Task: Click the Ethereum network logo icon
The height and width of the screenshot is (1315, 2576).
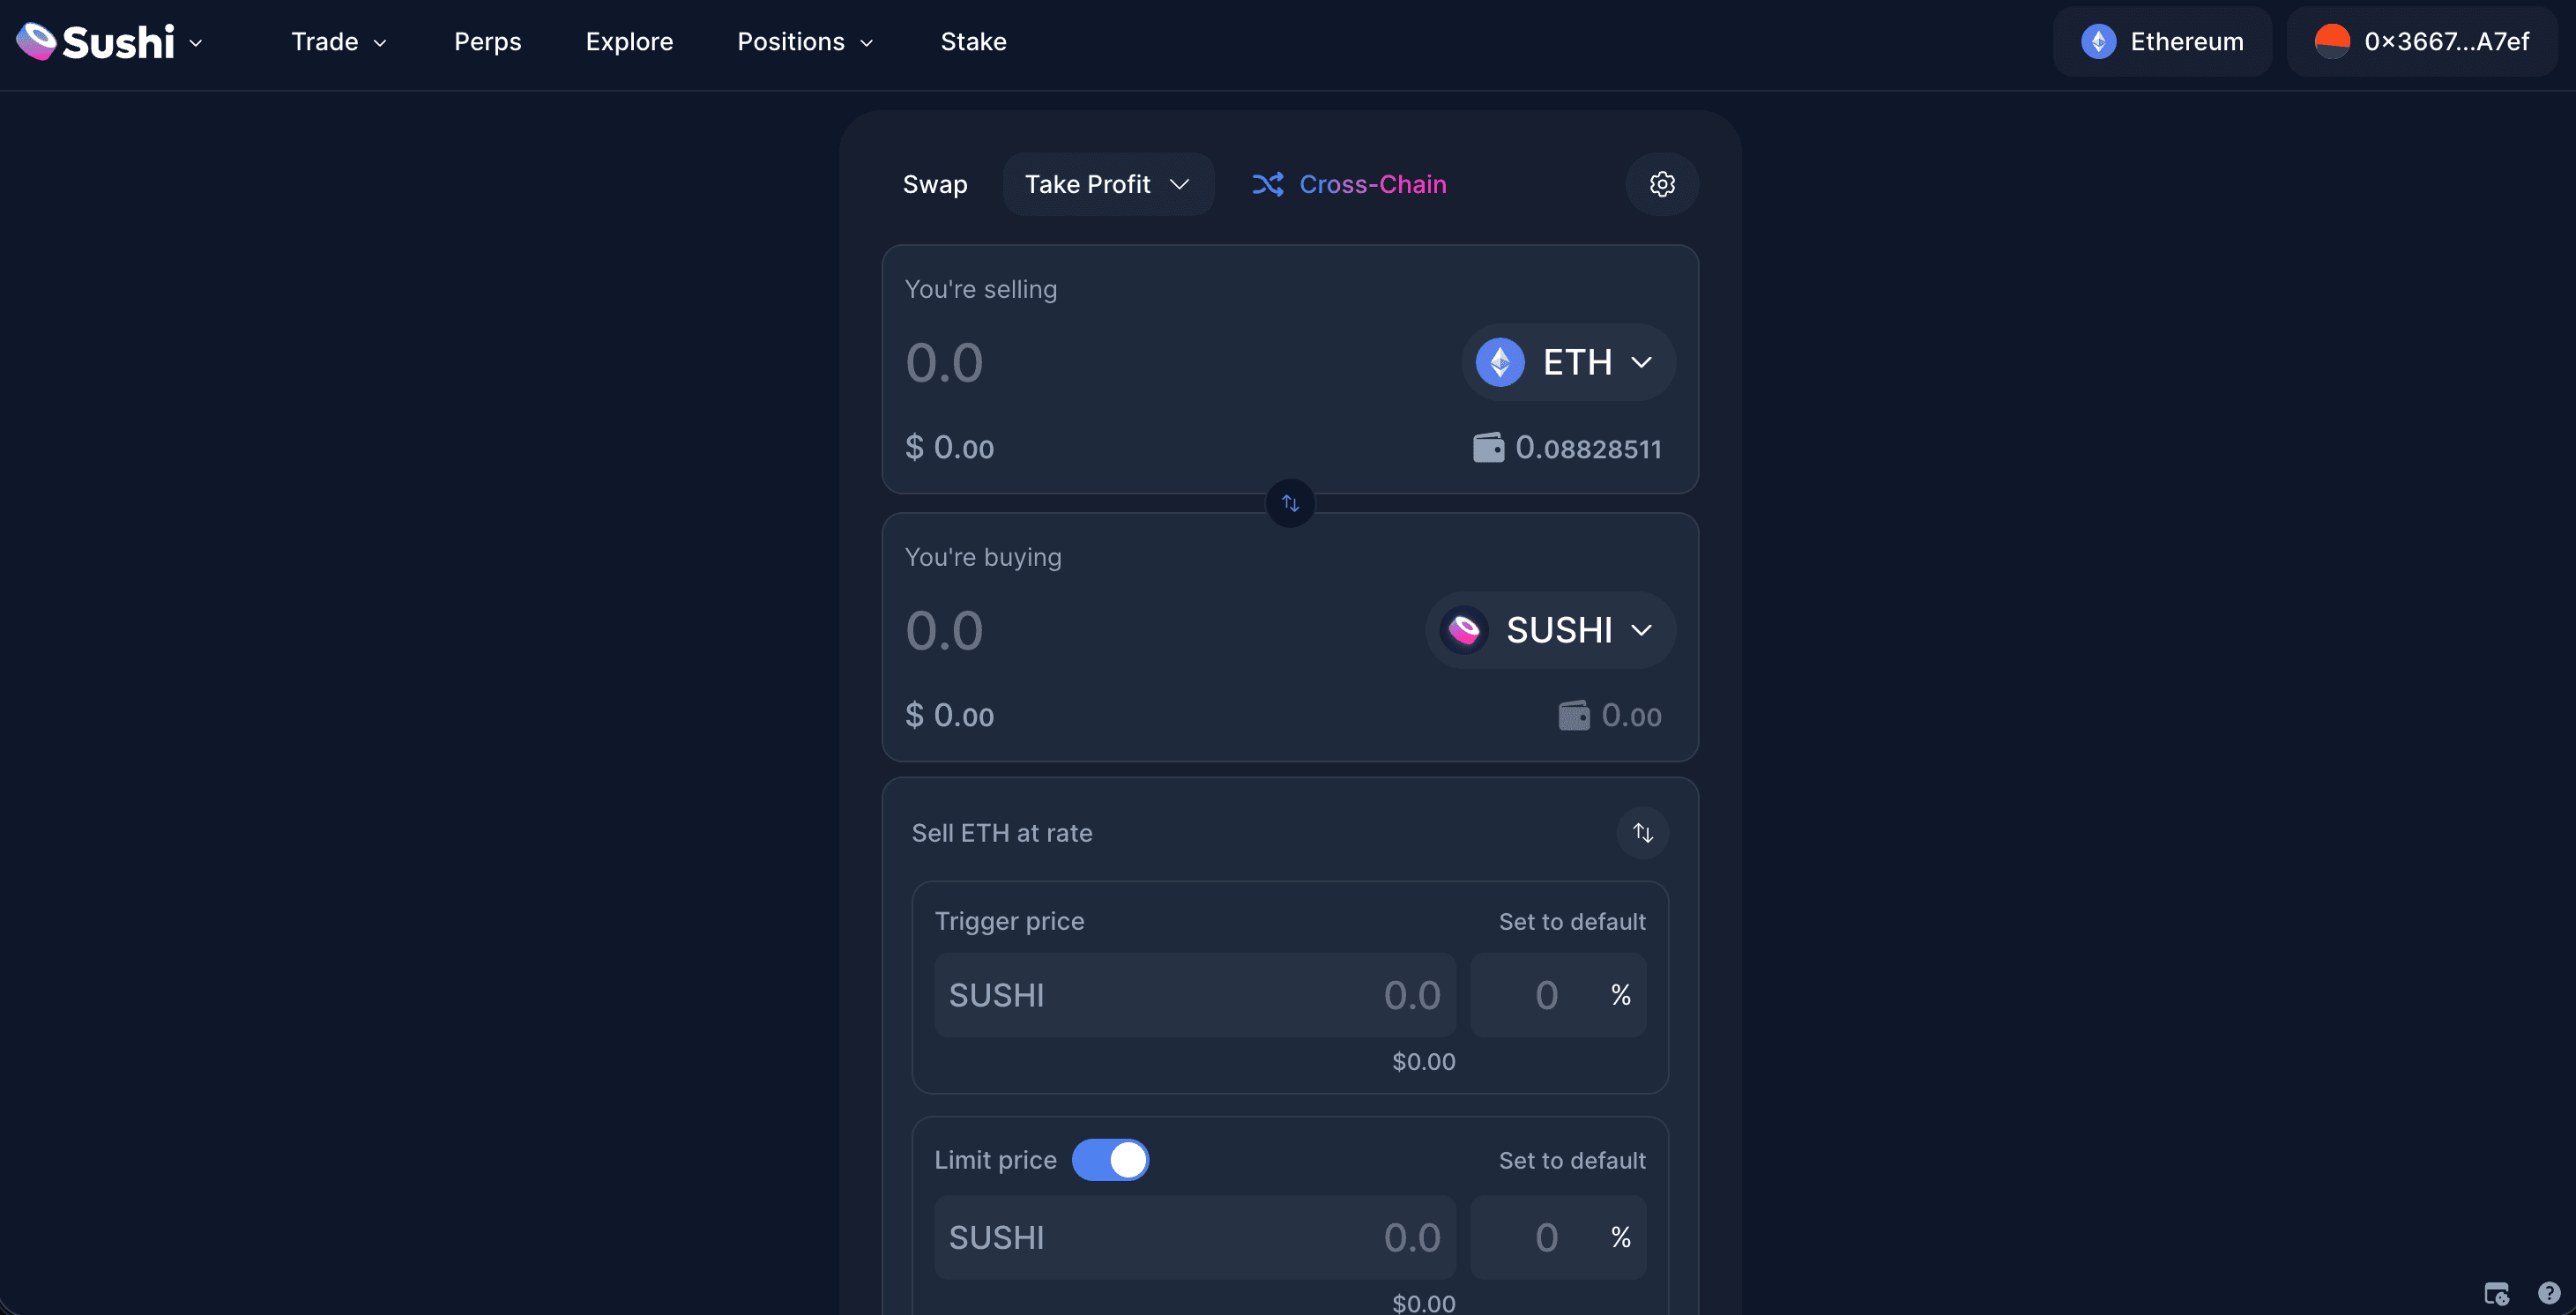Action: pyautogui.click(x=2098, y=41)
